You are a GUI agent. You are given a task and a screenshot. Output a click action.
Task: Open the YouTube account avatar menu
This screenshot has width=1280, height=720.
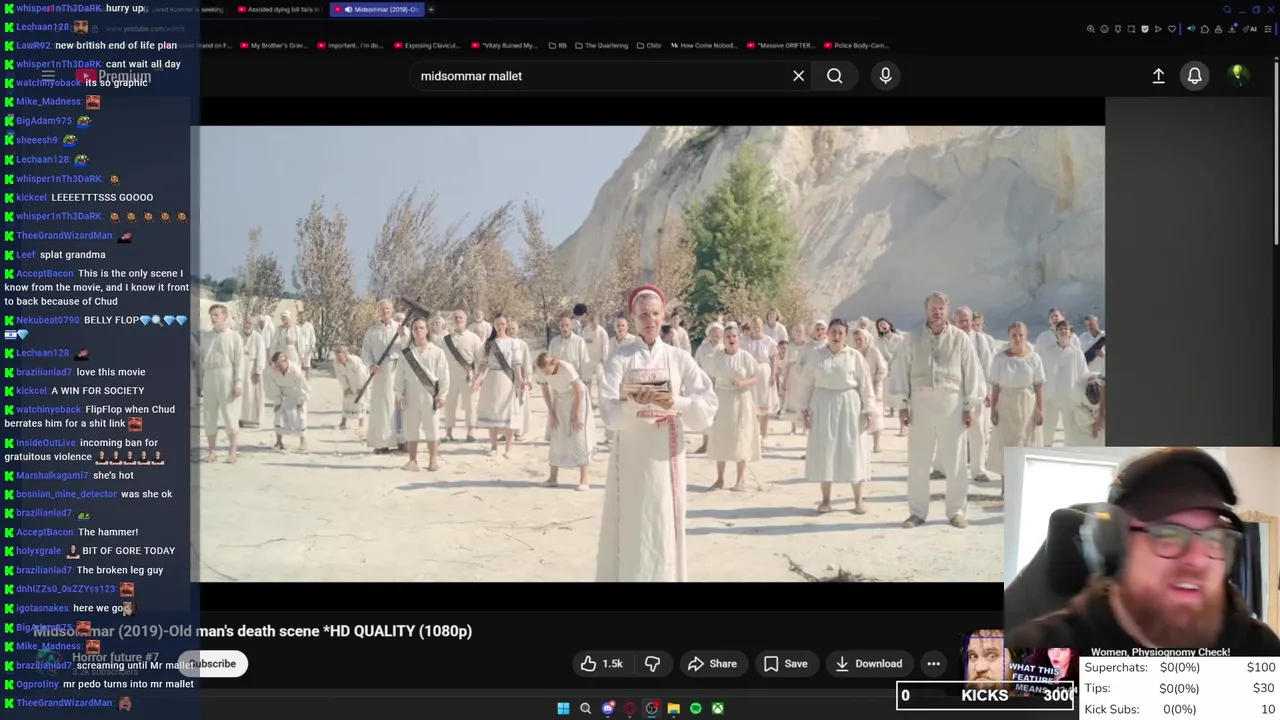(1238, 75)
